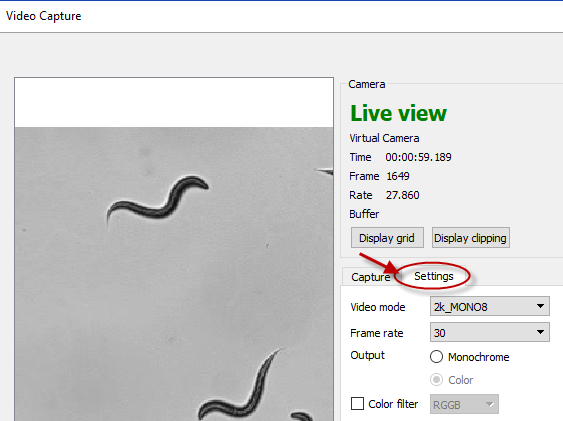This screenshot has width=563, height=421.
Task: Click the Virtual Camera label
Action: [x=384, y=138]
